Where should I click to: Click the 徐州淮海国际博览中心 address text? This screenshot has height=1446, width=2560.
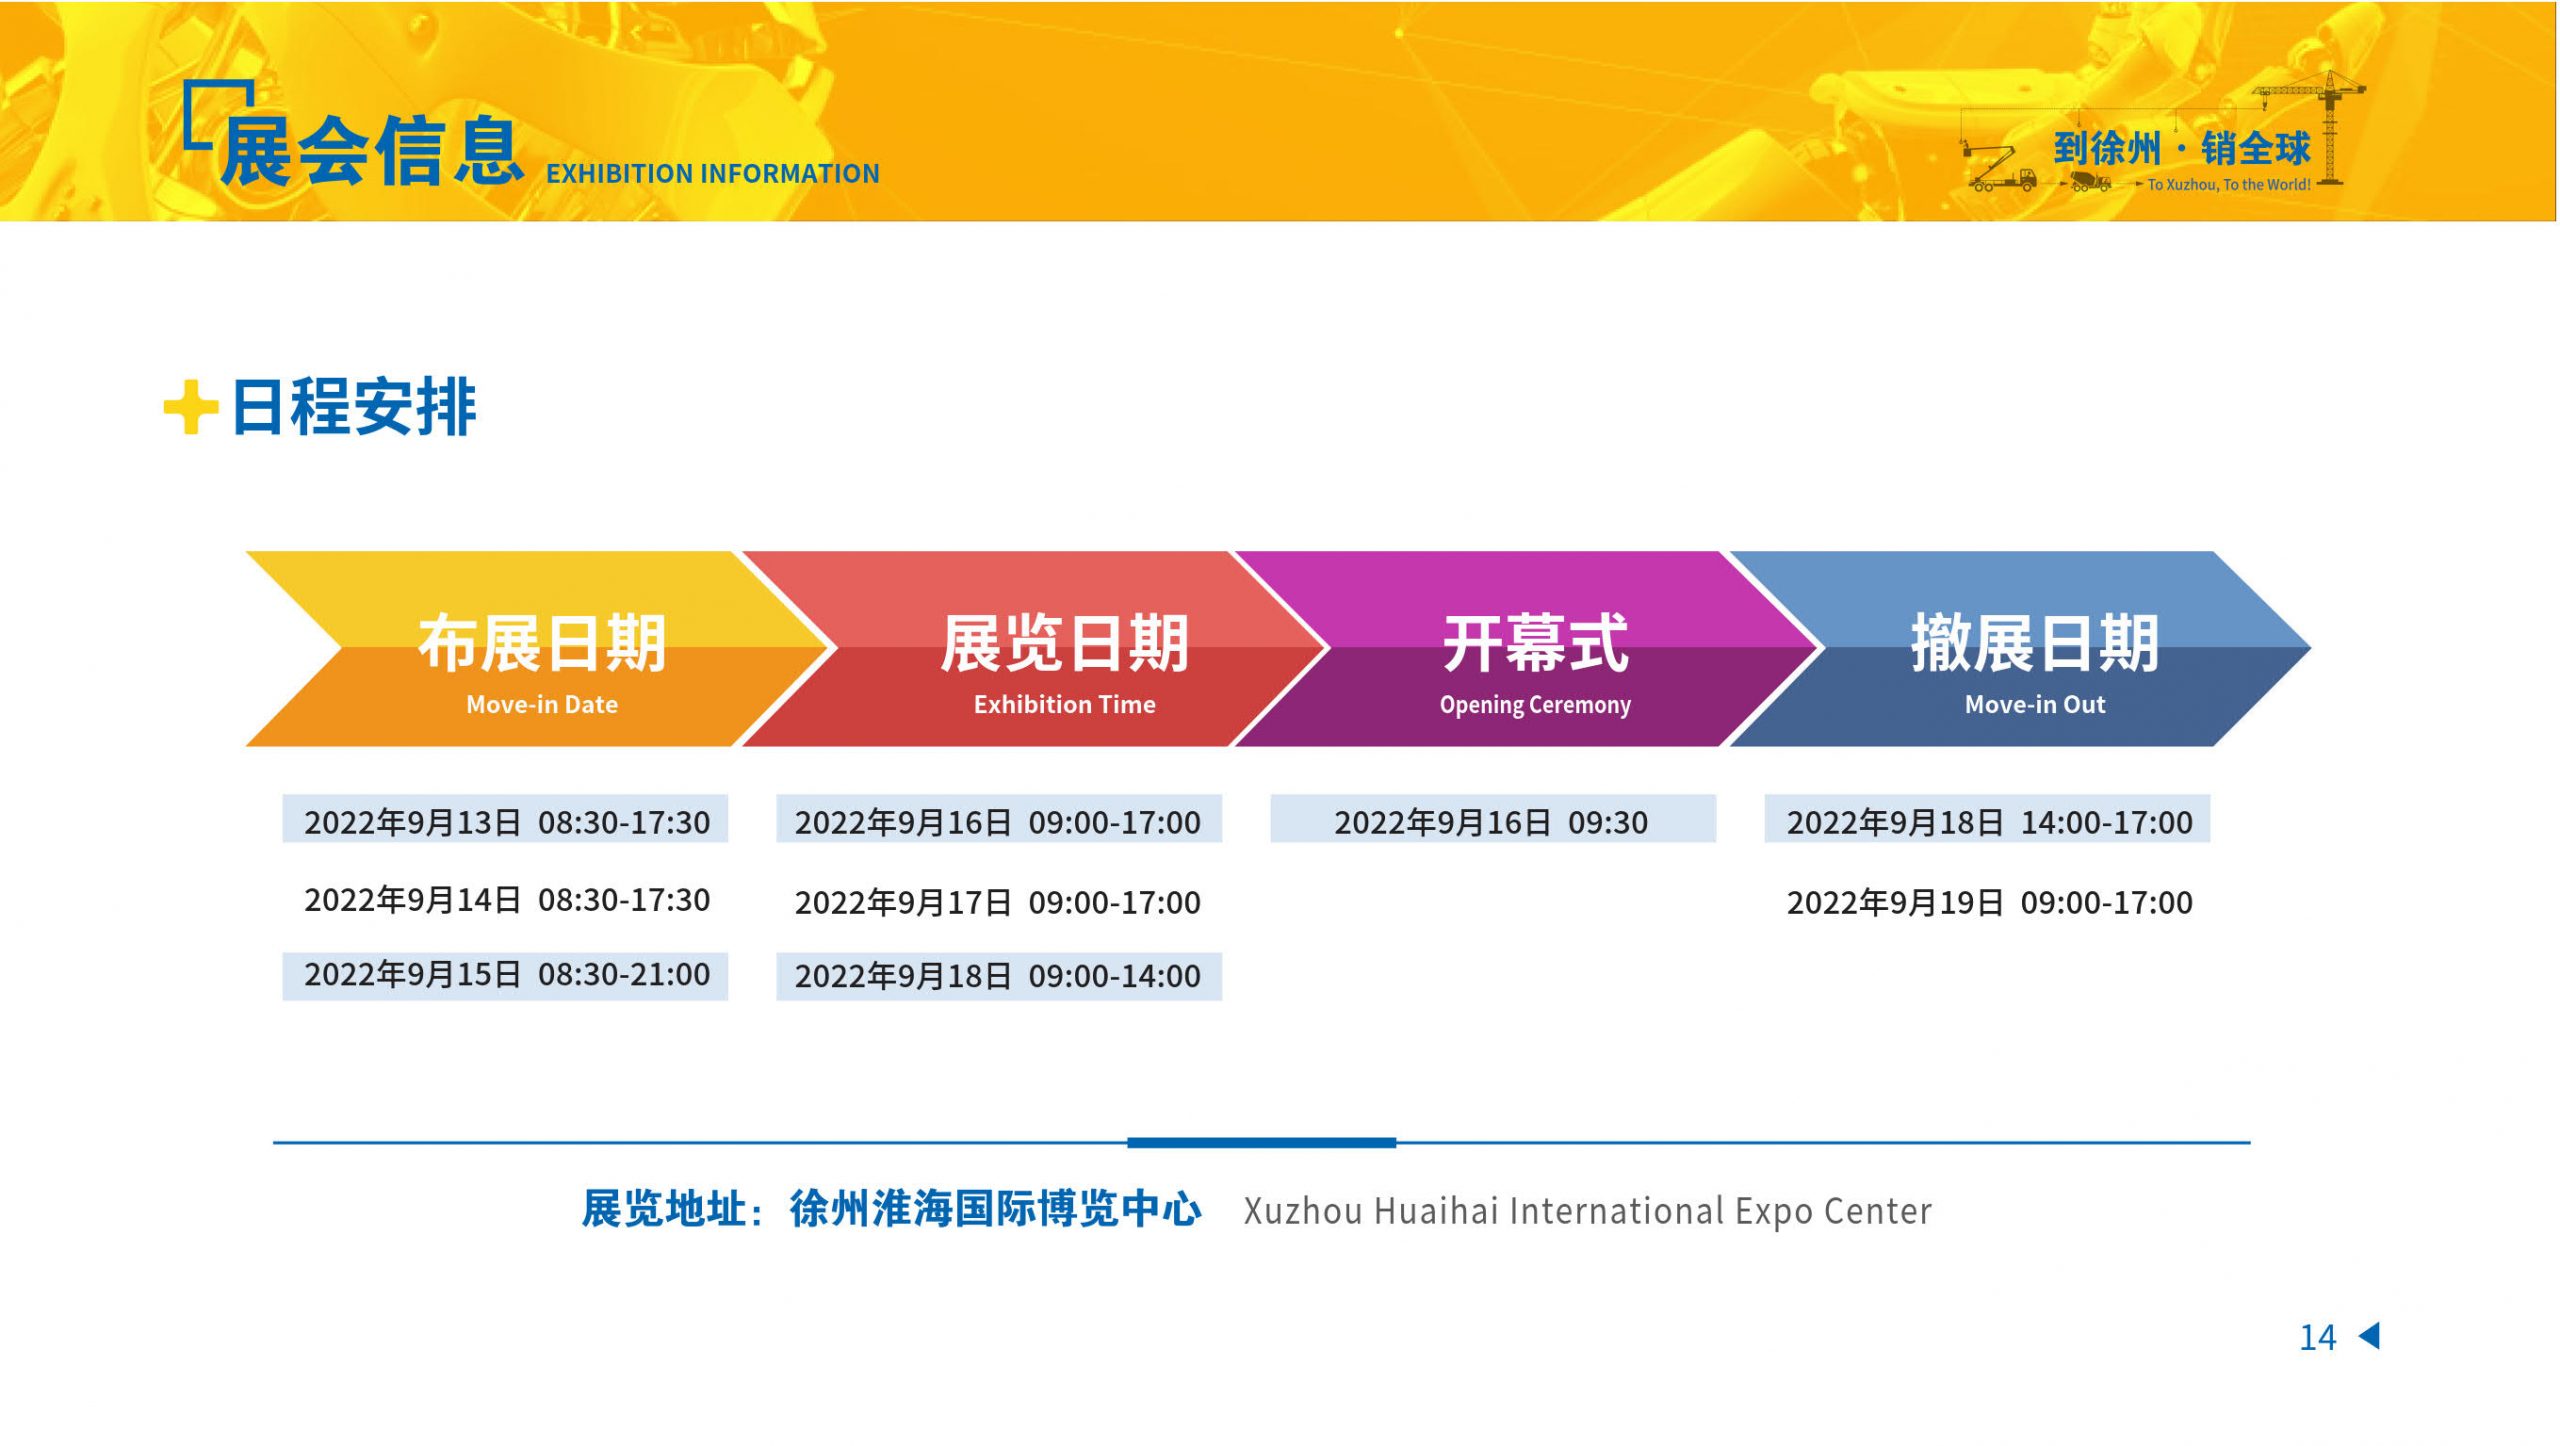[995, 1209]
